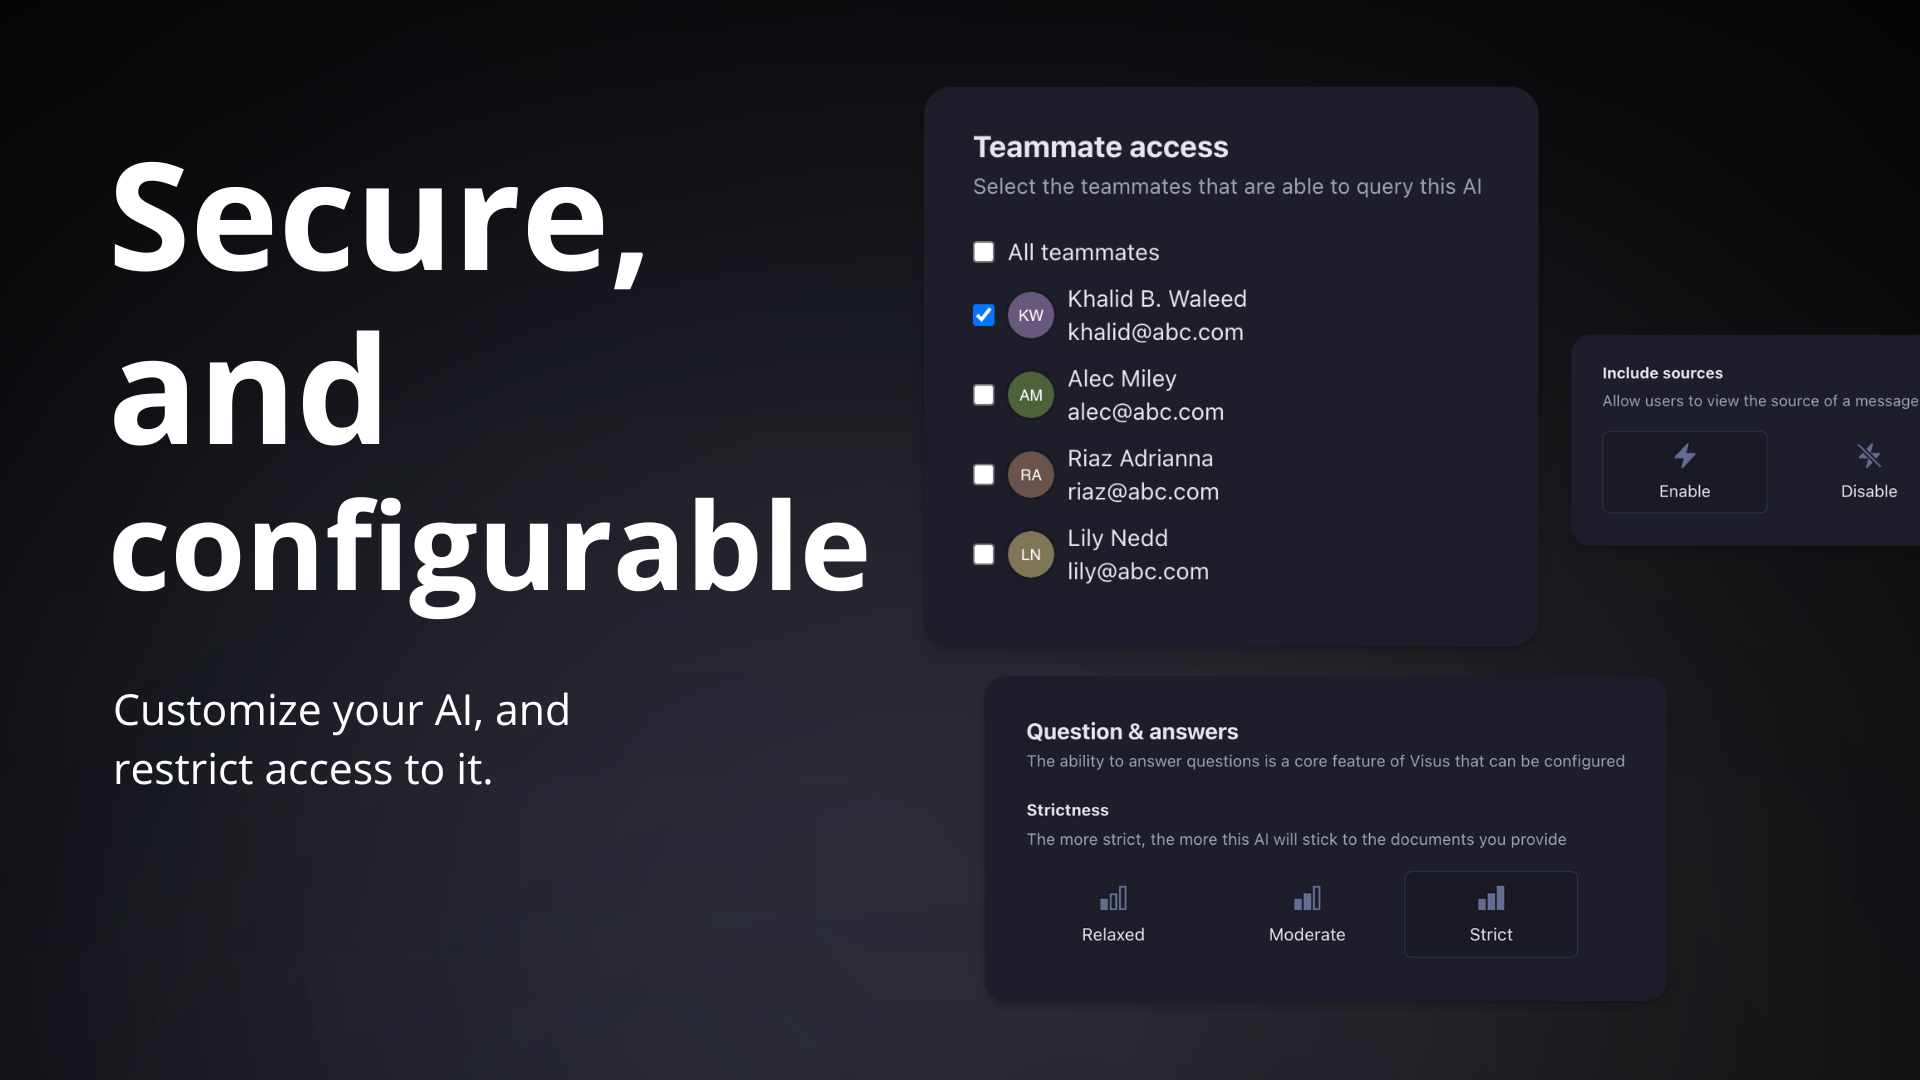This screenshot has width=1920, height=1080.
Task: Click the Teammate access heading
Action: pyautogui.click(x=1100, y=147)
